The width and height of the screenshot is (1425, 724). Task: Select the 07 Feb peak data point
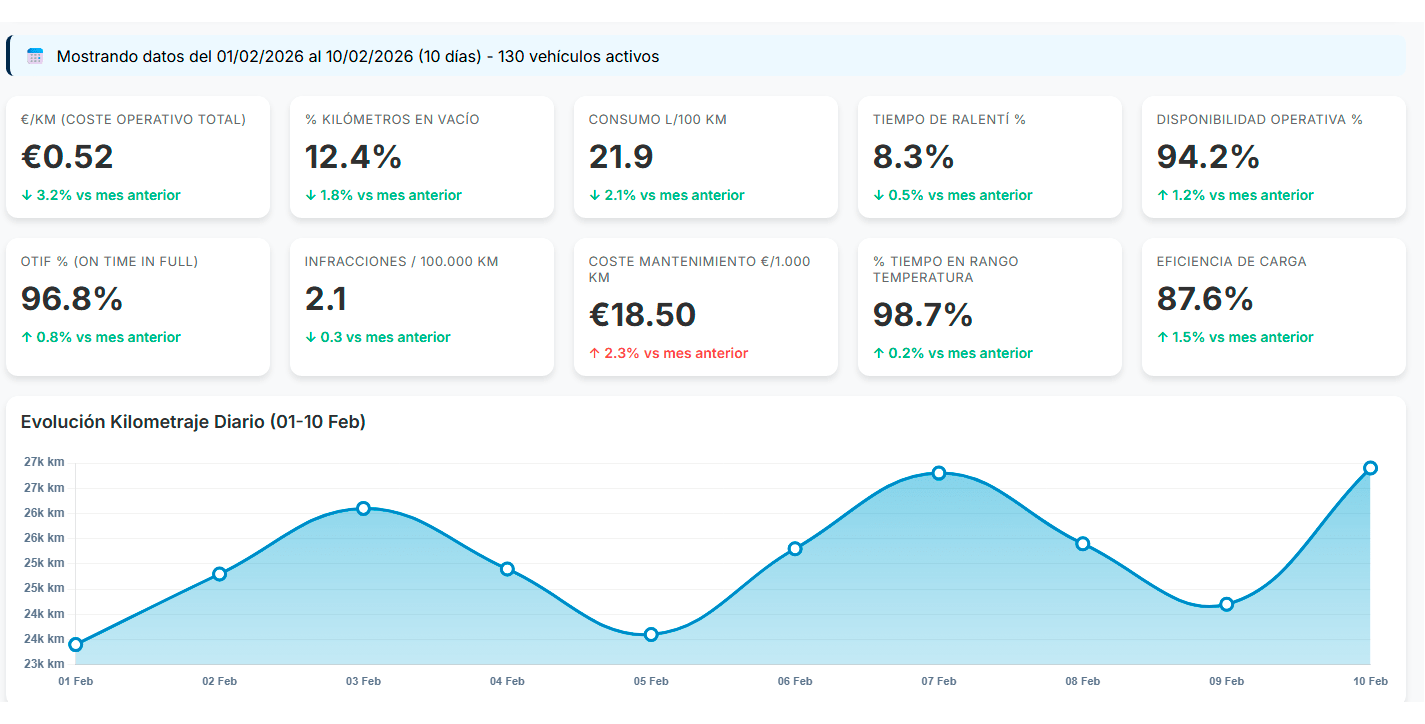click(x=939, y=473)
